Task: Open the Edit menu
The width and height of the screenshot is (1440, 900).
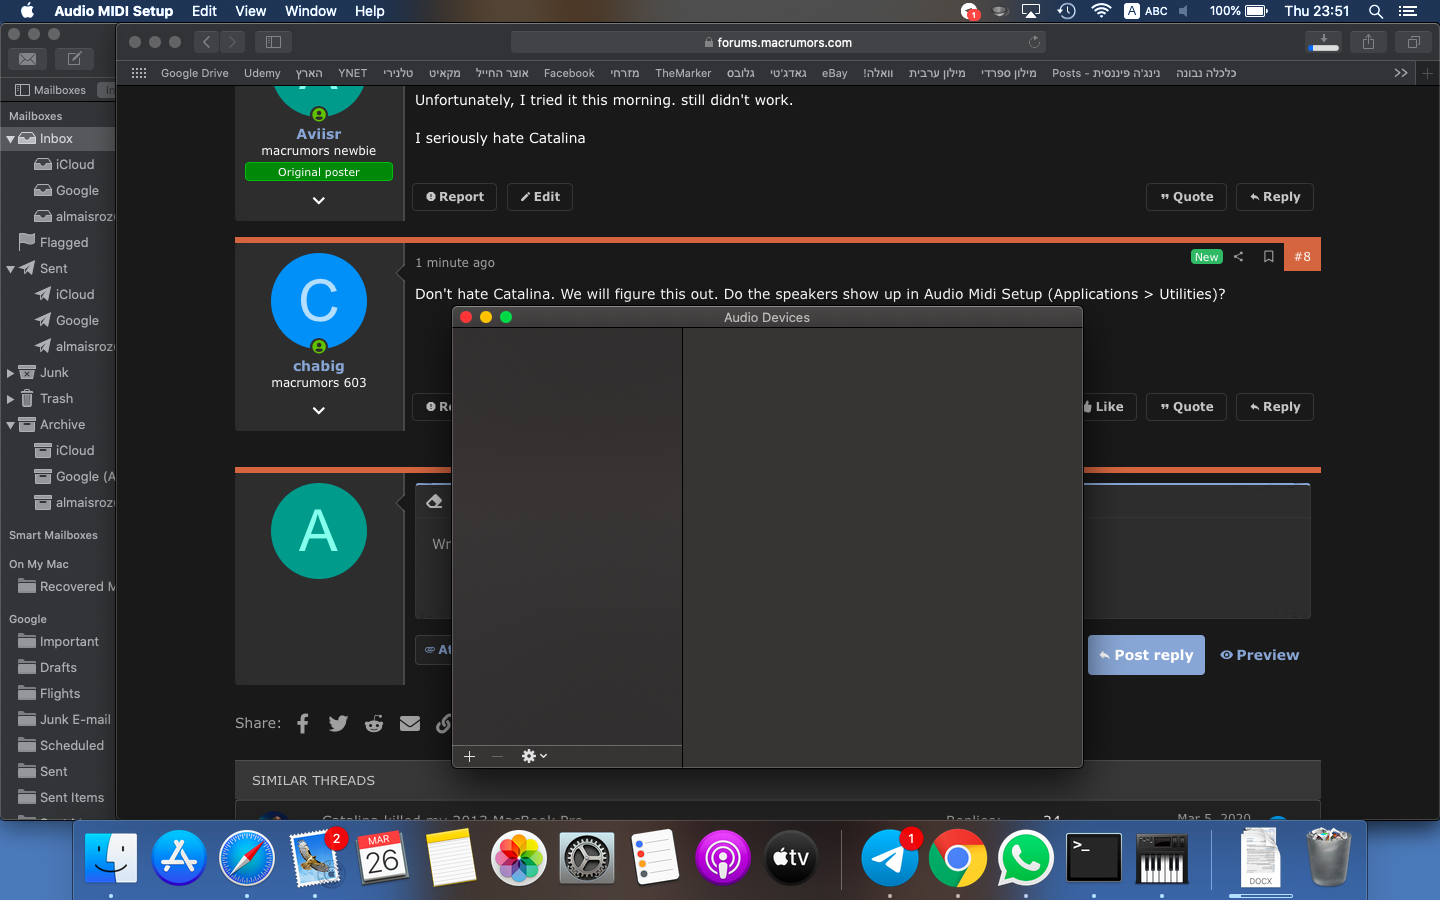Action: [204, 11]
